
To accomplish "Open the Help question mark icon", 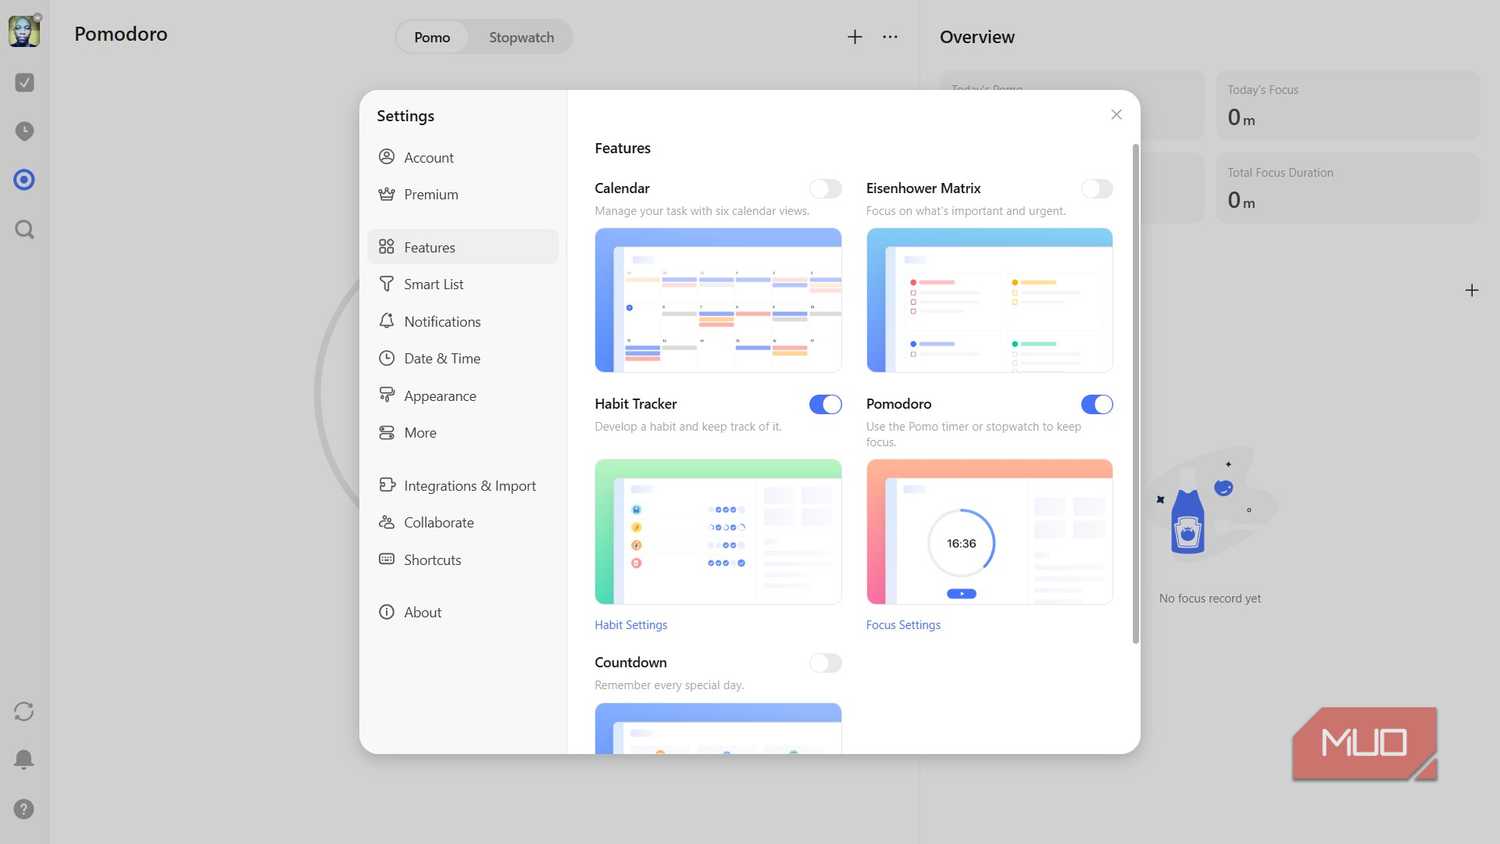I will coord(24,809).
